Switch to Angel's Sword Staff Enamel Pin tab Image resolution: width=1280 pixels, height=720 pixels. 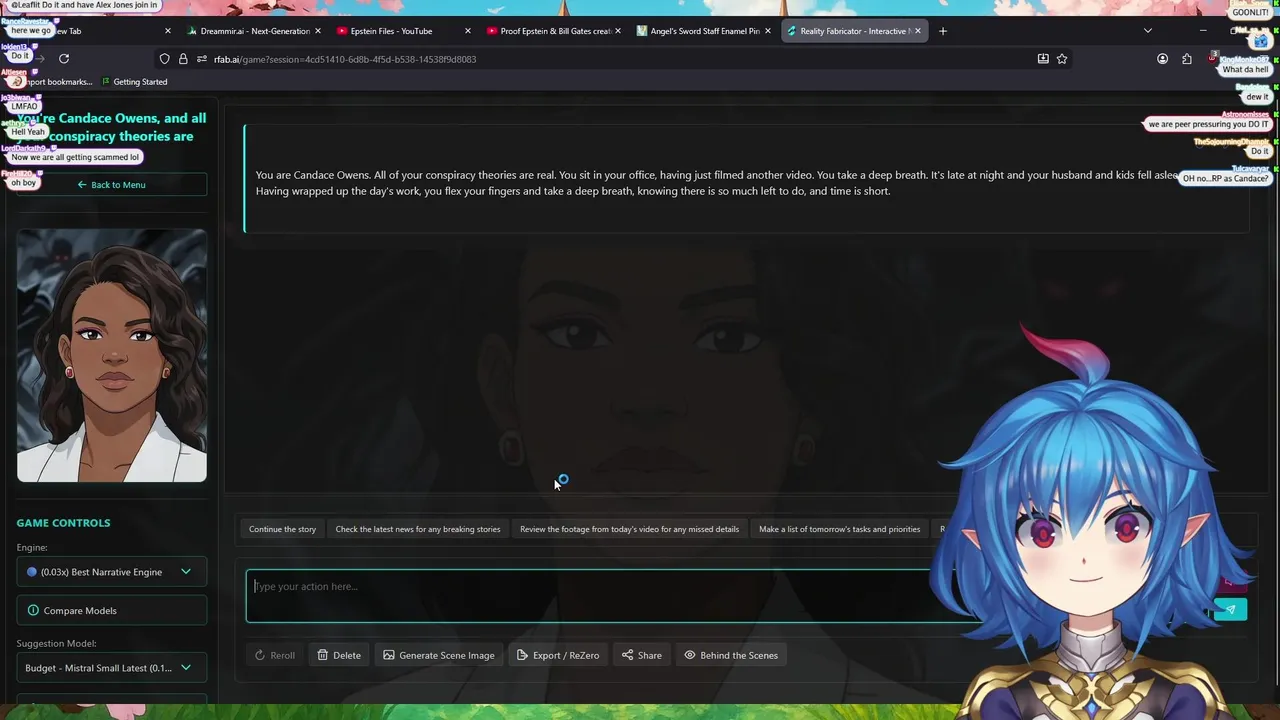(703, 31)
